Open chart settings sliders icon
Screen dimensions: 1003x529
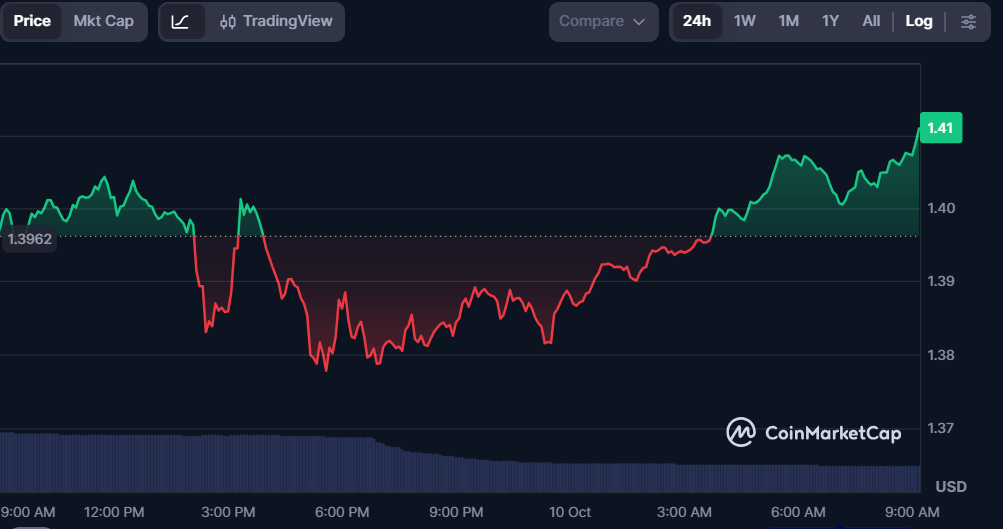(x=968, y=22)
